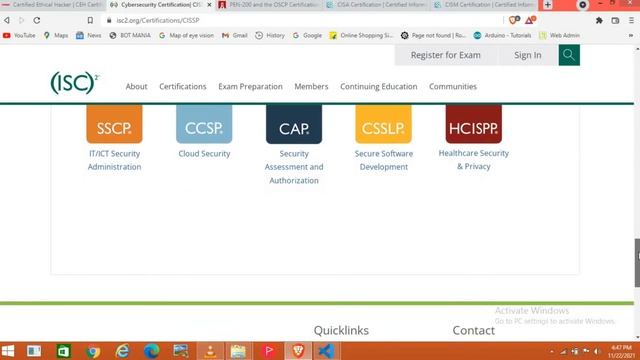This screenshot has width=640, height=360.
Task: Open the CSSLP certification badge
Action: pos(384,124)
